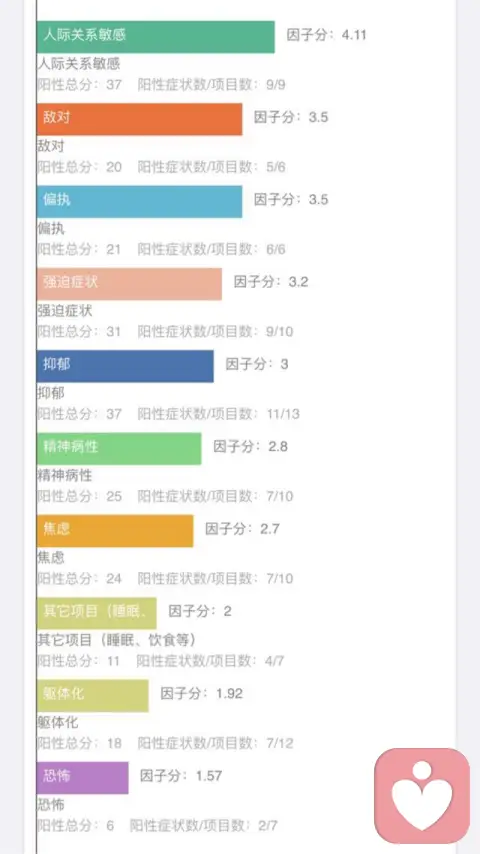Click the 因子分 3.2 score label

pyautogui.click(x=271, y=282)
